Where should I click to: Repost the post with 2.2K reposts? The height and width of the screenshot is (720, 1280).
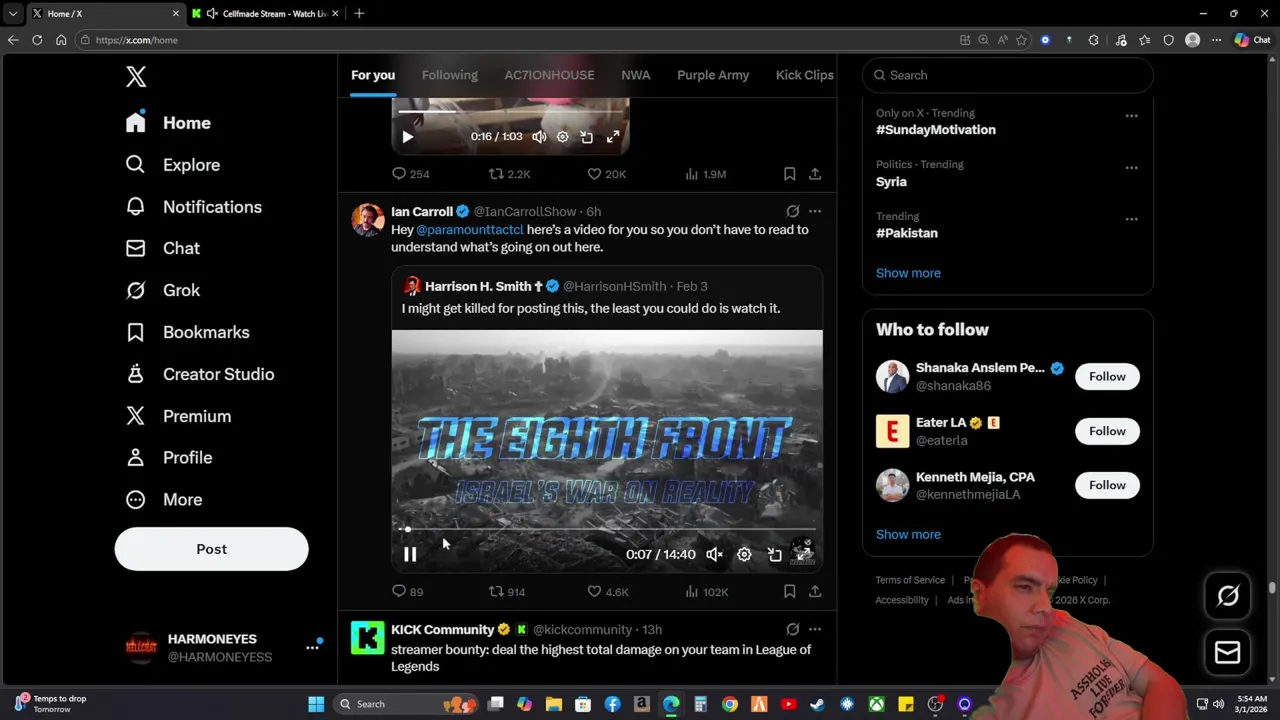509,174
